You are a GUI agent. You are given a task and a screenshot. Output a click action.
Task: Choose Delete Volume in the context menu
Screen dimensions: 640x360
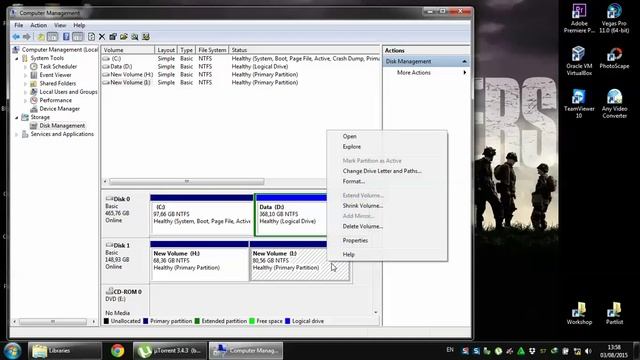[x=387, y=226]
